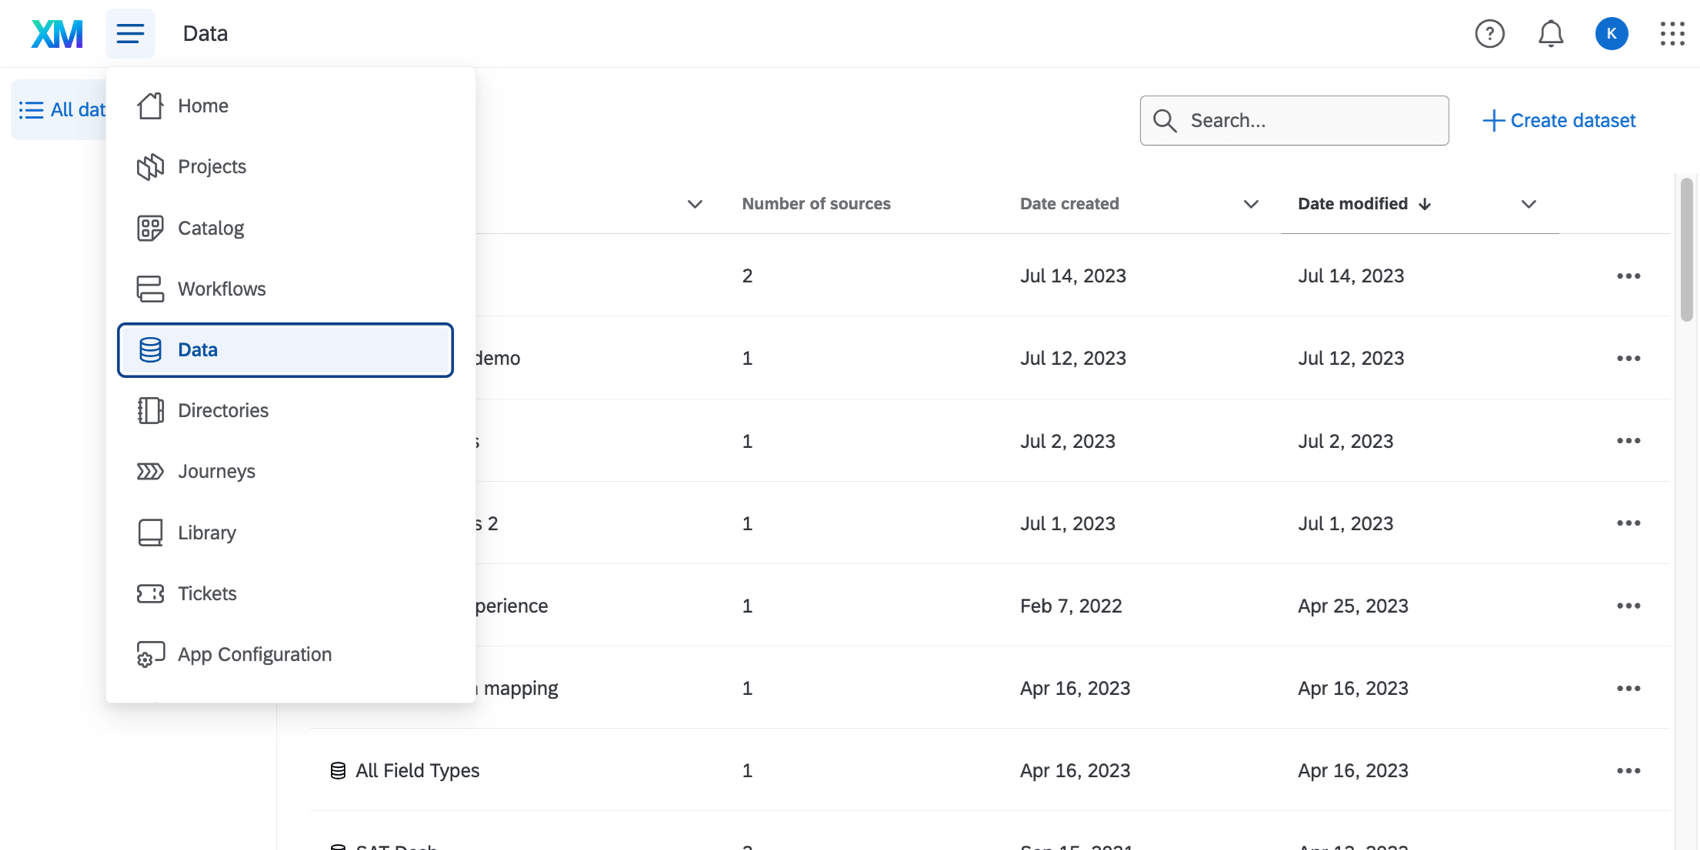This screenshot has height=850, width=1700.
Task: Open the help question mark icon
Action: (1489, 34)
